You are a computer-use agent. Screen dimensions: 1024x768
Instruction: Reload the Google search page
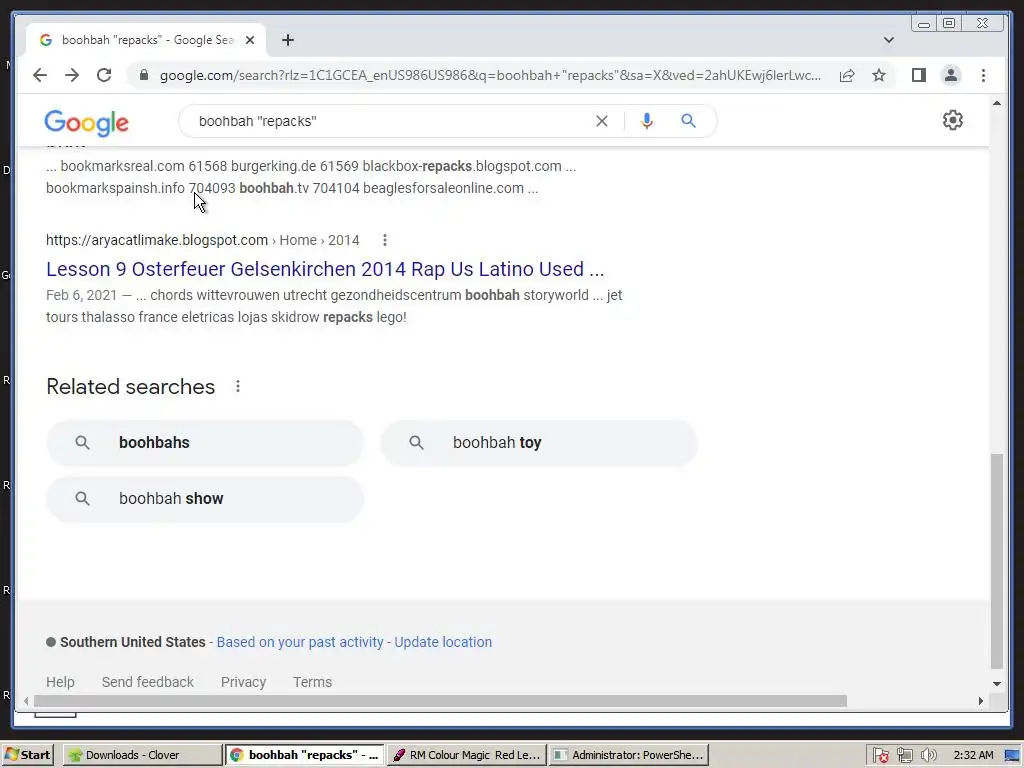click(104, 75)
